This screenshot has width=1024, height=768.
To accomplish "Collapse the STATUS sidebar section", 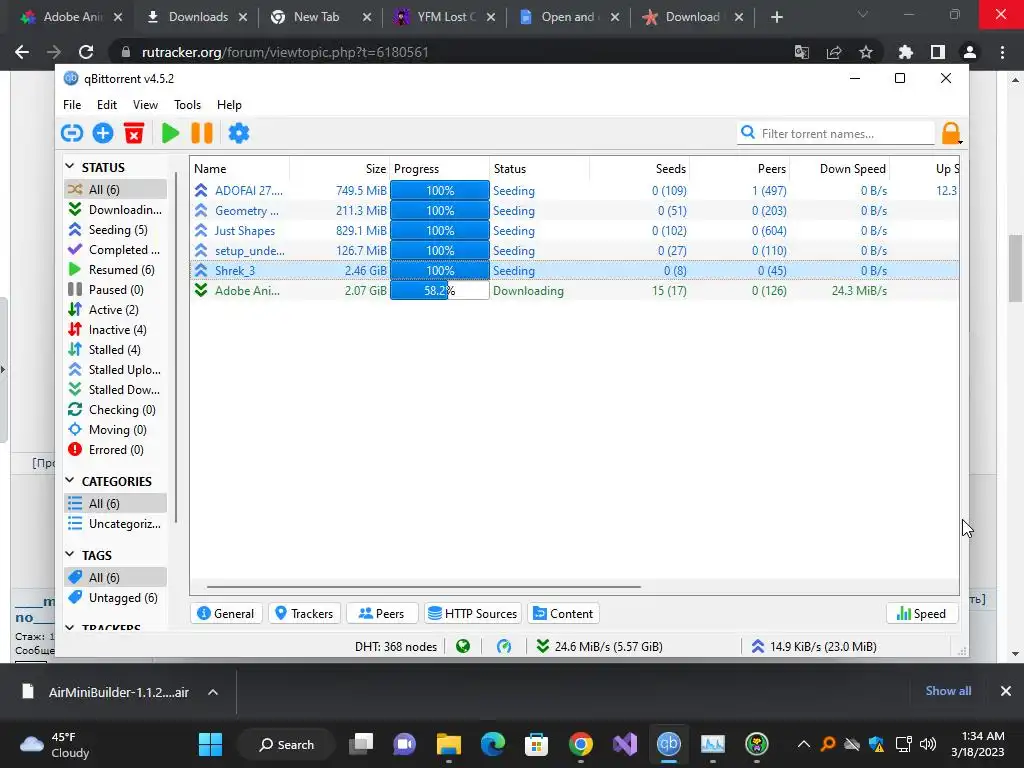I will pyautogui.click(x=71, y=167).
